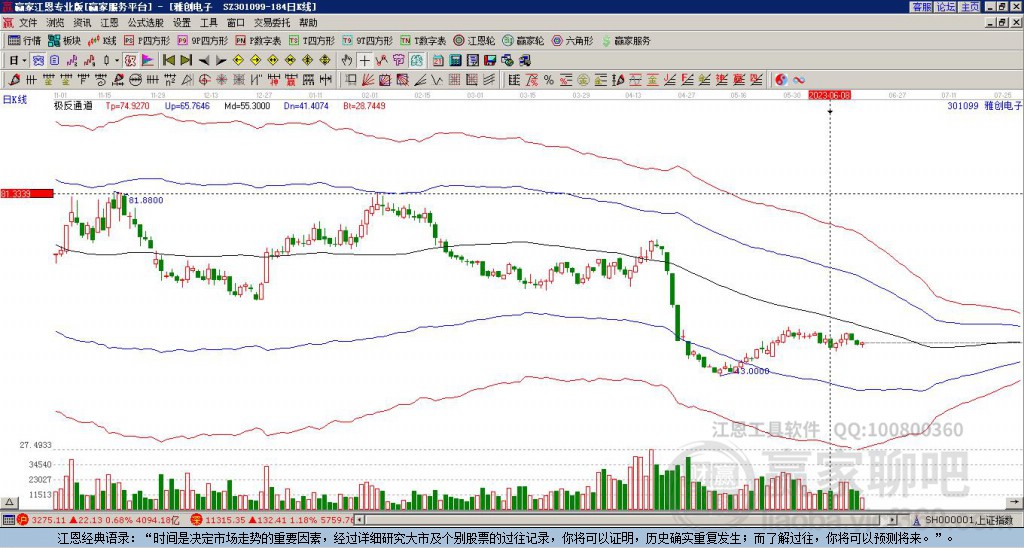This screenshot has width=1024, height=548.
Task: Select the Gann fan lines tool
Action: (368, 80)
